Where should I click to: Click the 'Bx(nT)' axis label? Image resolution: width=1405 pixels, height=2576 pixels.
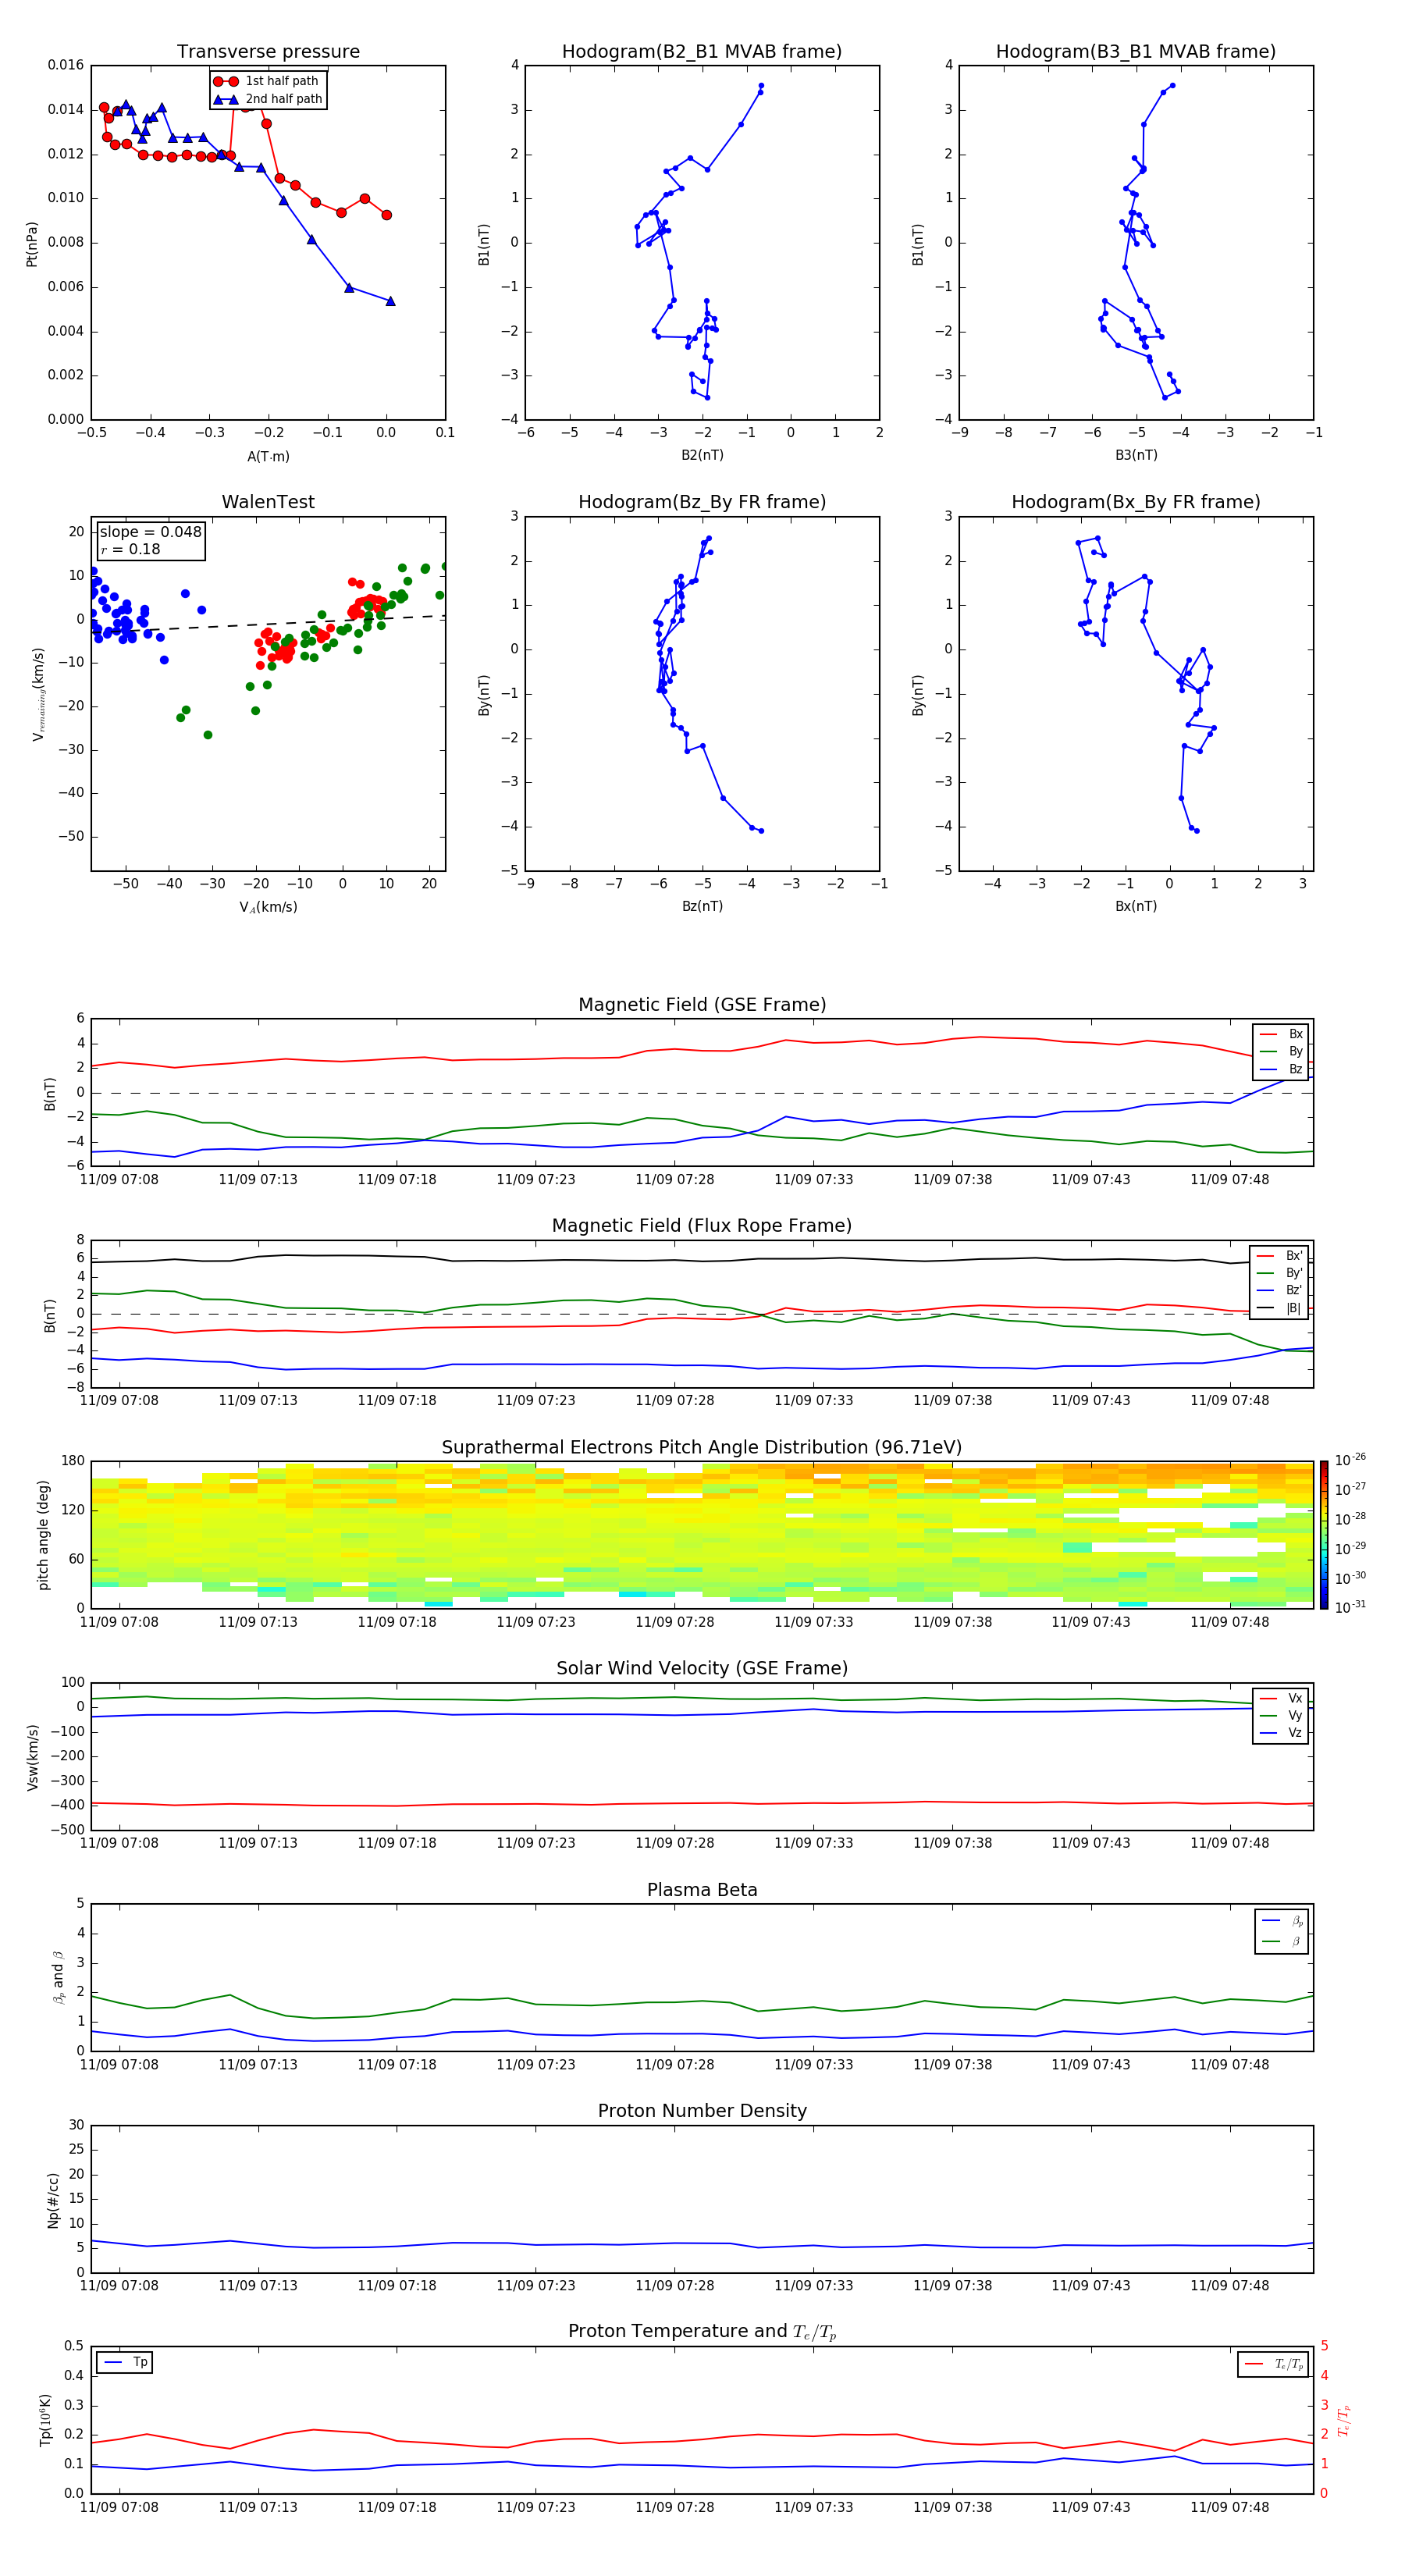click(1136, 906)
